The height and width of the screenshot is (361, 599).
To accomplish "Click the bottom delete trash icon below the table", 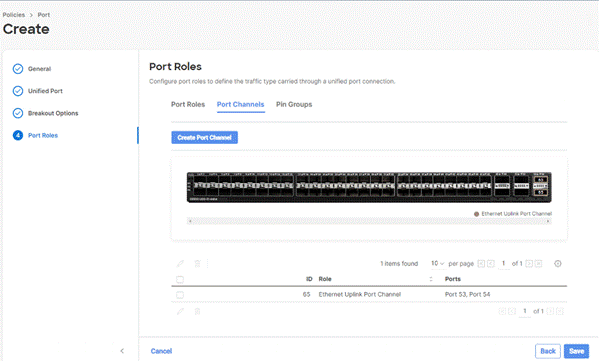I will [198, 311].
